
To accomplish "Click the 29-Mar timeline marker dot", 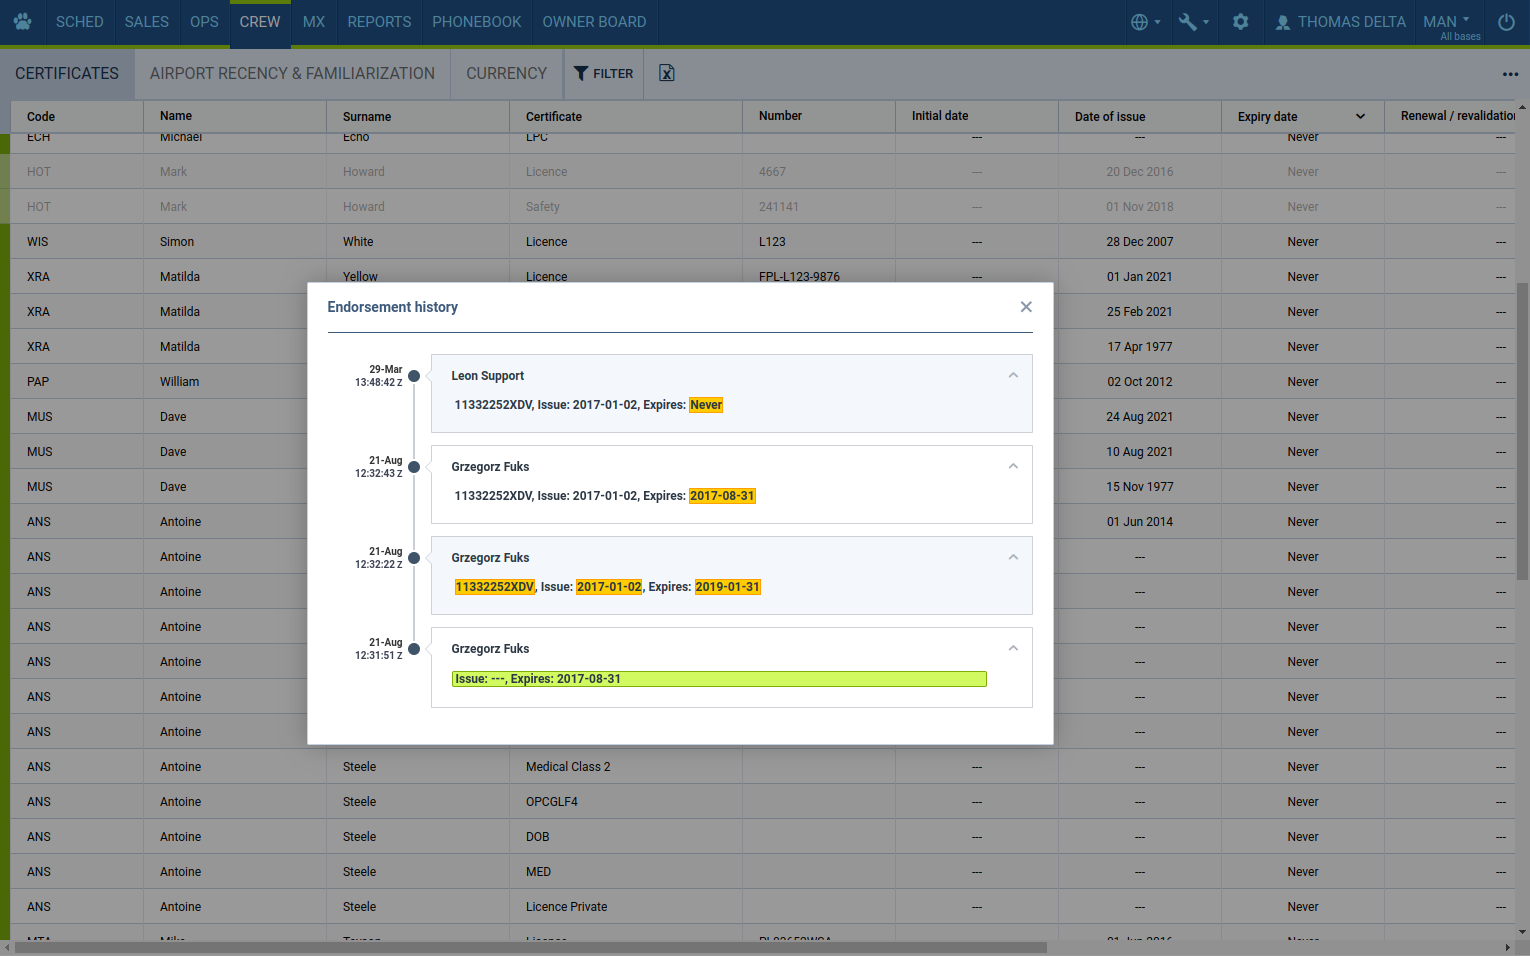I will click(x=414, y=376).
